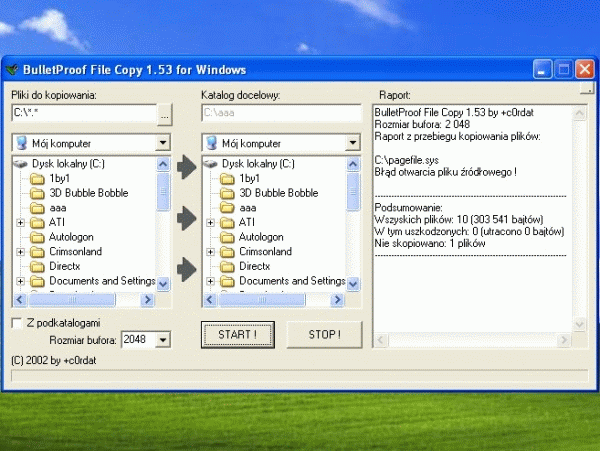Click the destination tree vertical scrollbar thumb
The height and width of the screenshot is (451, 600).
tap(353, 192)
